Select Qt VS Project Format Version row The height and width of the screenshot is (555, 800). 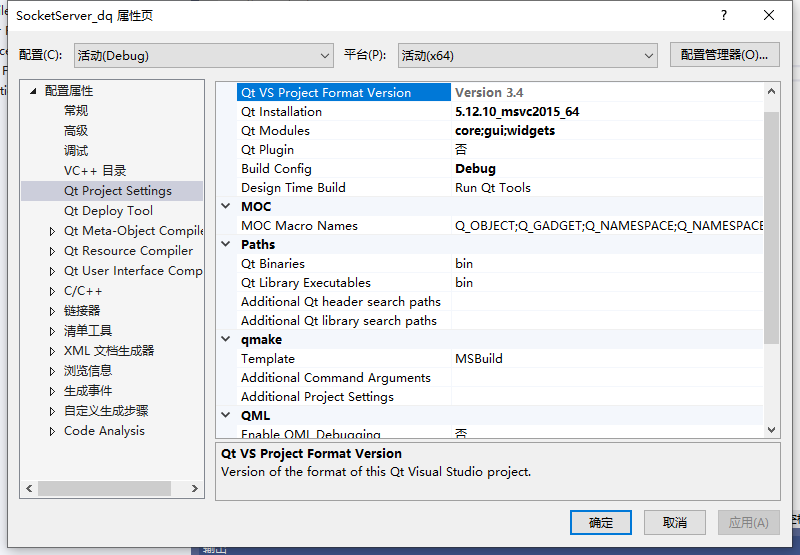point(500,92)
